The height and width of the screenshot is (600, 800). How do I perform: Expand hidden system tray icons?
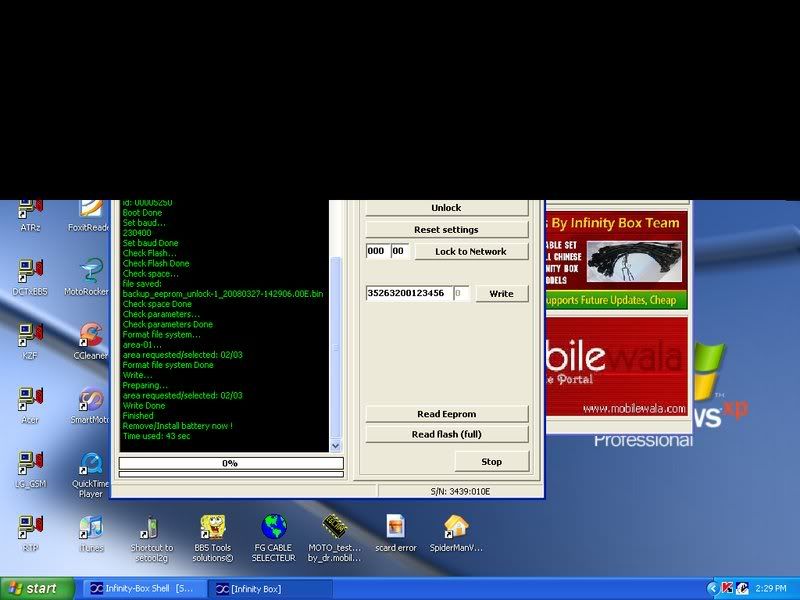pyautogui.click(x=712, y=588)
